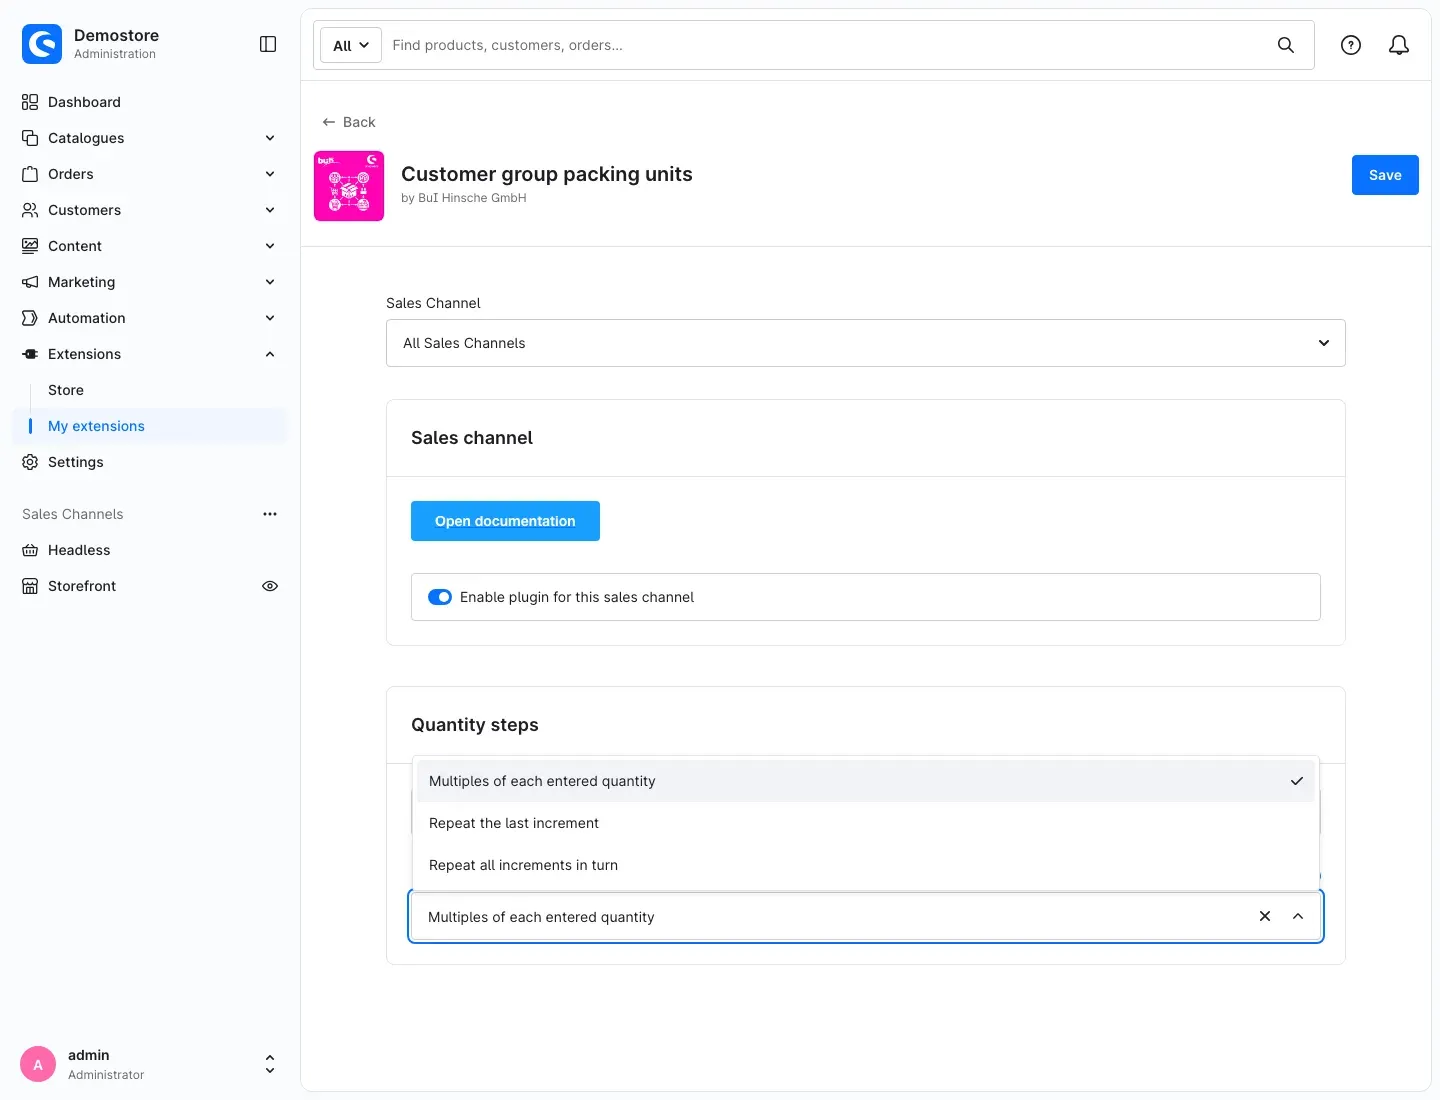The height and width of the screenshot is (1100, 1440).
Task: Expand the Marketing menu chevron
Action: click(x=270, y=282)
